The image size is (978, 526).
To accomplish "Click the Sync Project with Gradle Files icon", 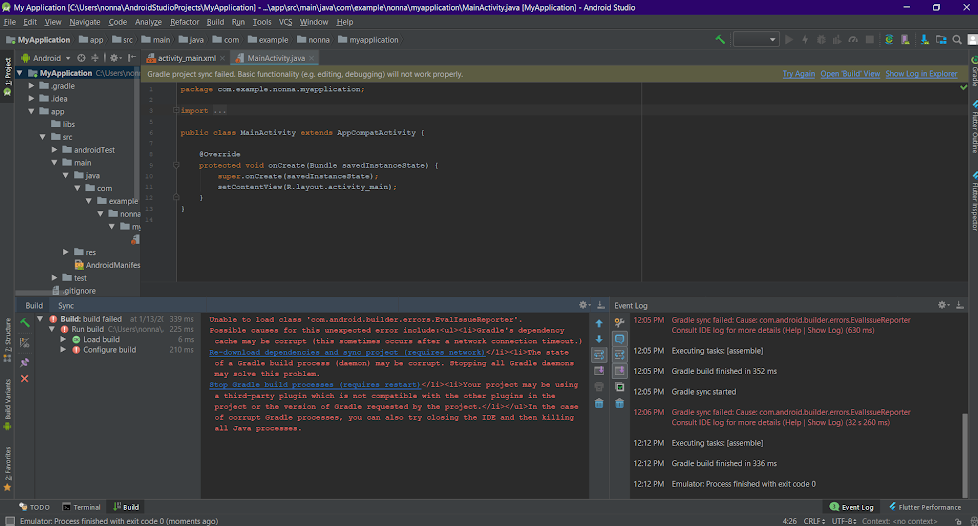I will click(x=888, y=40).
